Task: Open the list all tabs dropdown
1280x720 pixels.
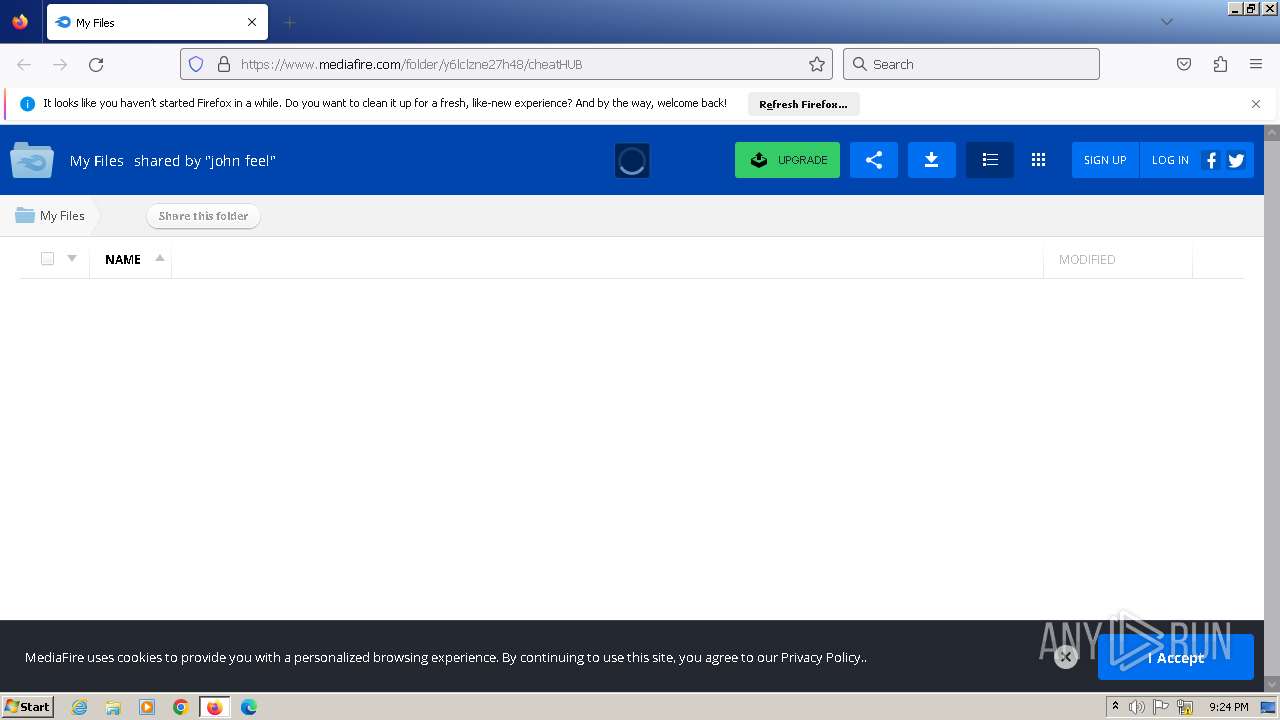Action: [1166, 22]
